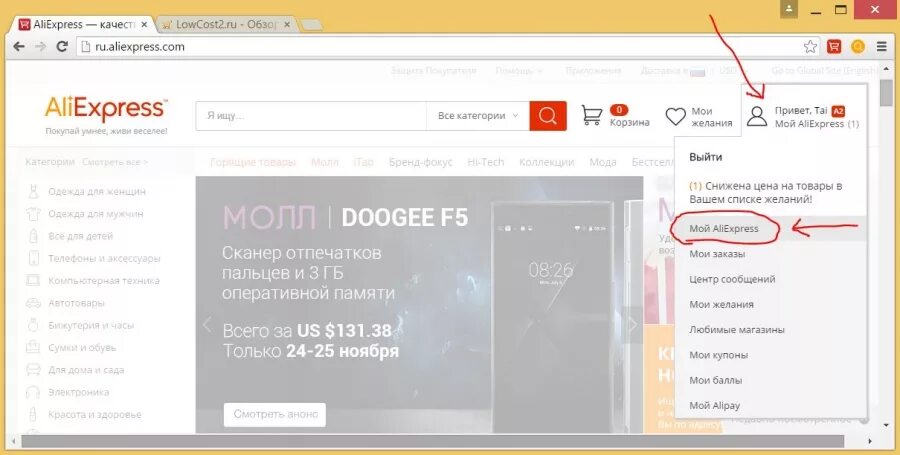Open Все для детей category
The image size is (900, 455).
point(80,236)
